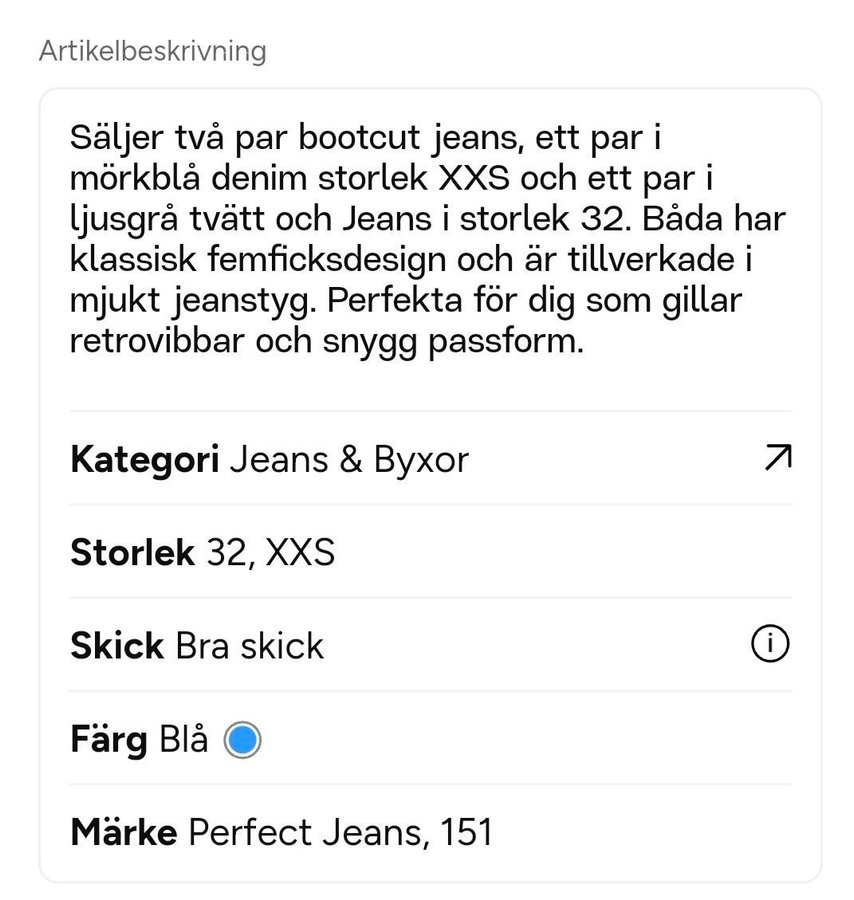This screenshot has height=900, width=854.
Task: Open the Jeans & Byxor category link
Action: pos(349,460)
